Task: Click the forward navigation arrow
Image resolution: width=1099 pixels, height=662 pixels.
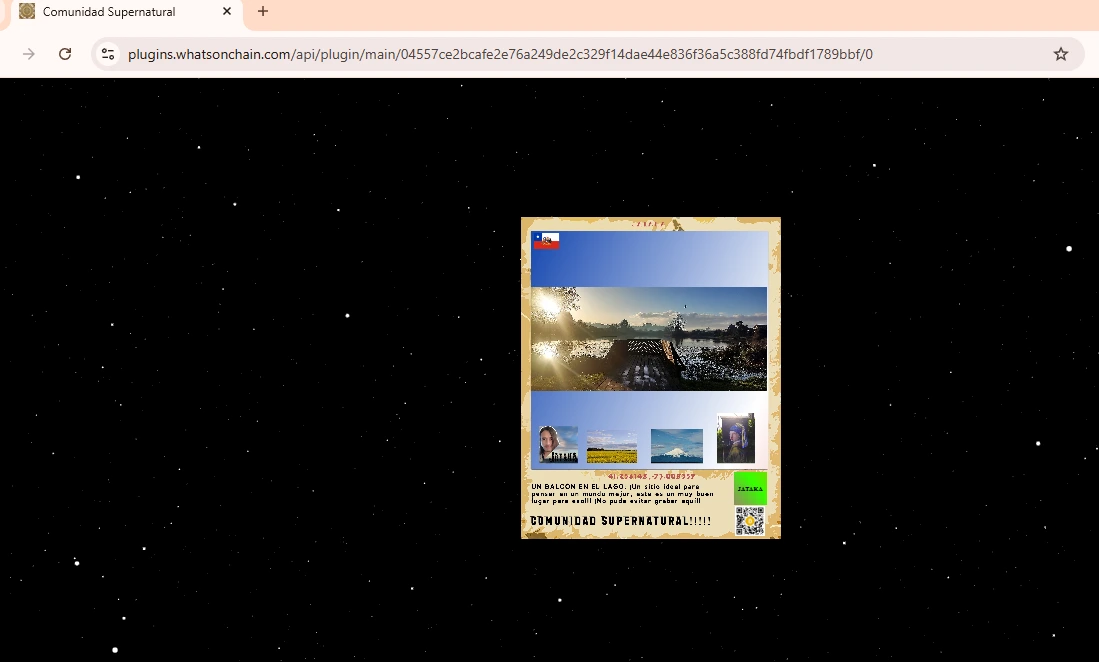Action: [27, 54]
